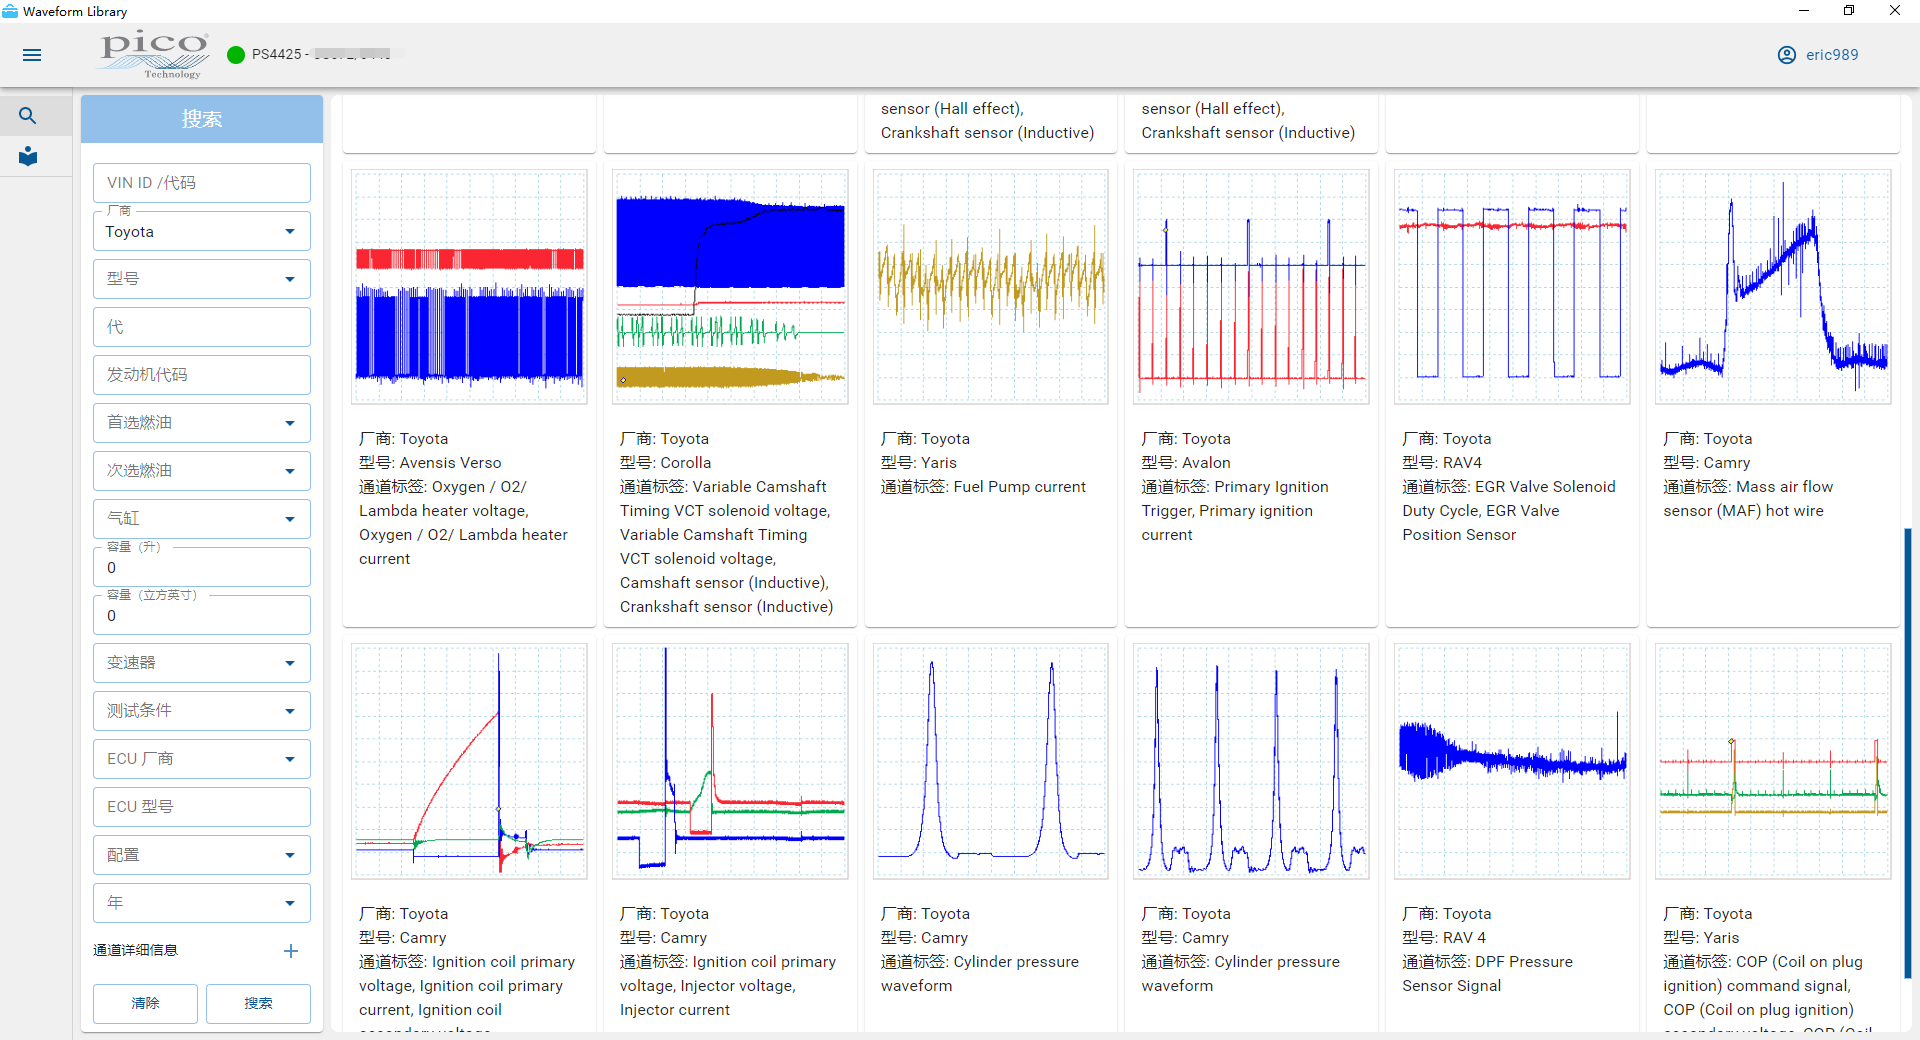The height and width of the screenshot is (1040, 1920).
Task: Open the hamburger navigation menu
Action: click(x=32, y=55)
